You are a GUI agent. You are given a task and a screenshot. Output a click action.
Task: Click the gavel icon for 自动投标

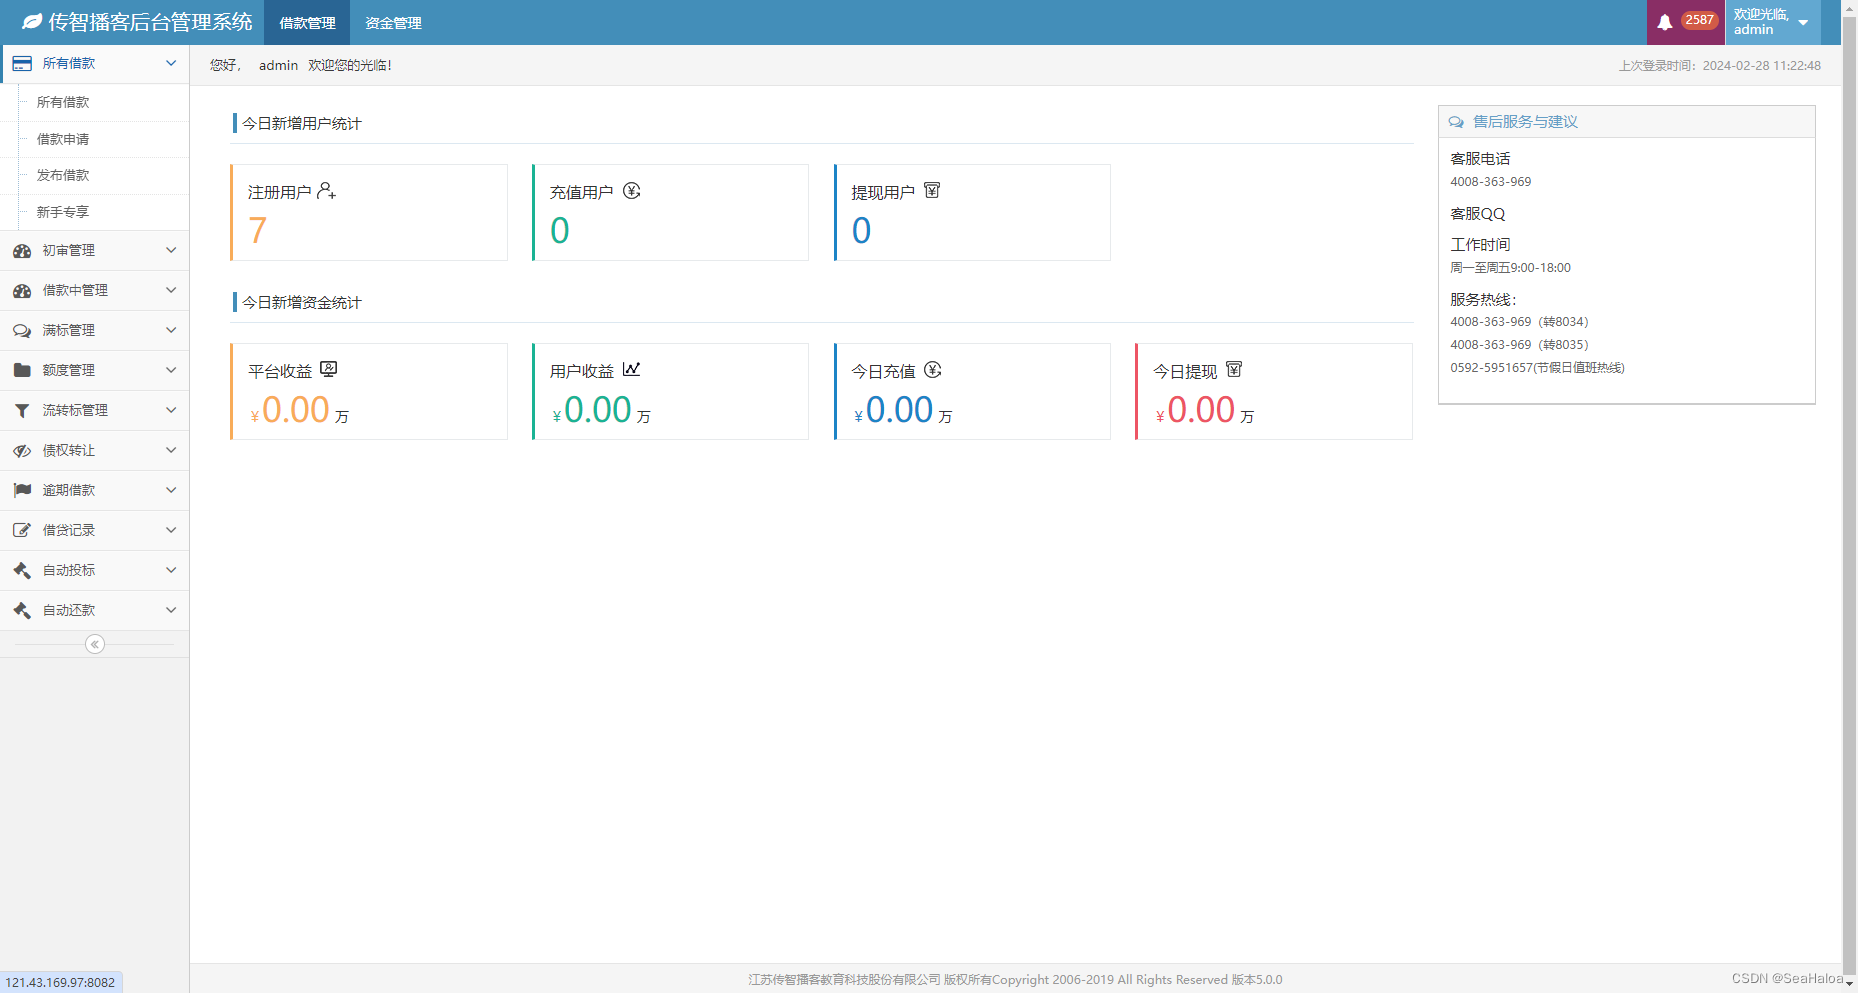(x=22, y=570)
